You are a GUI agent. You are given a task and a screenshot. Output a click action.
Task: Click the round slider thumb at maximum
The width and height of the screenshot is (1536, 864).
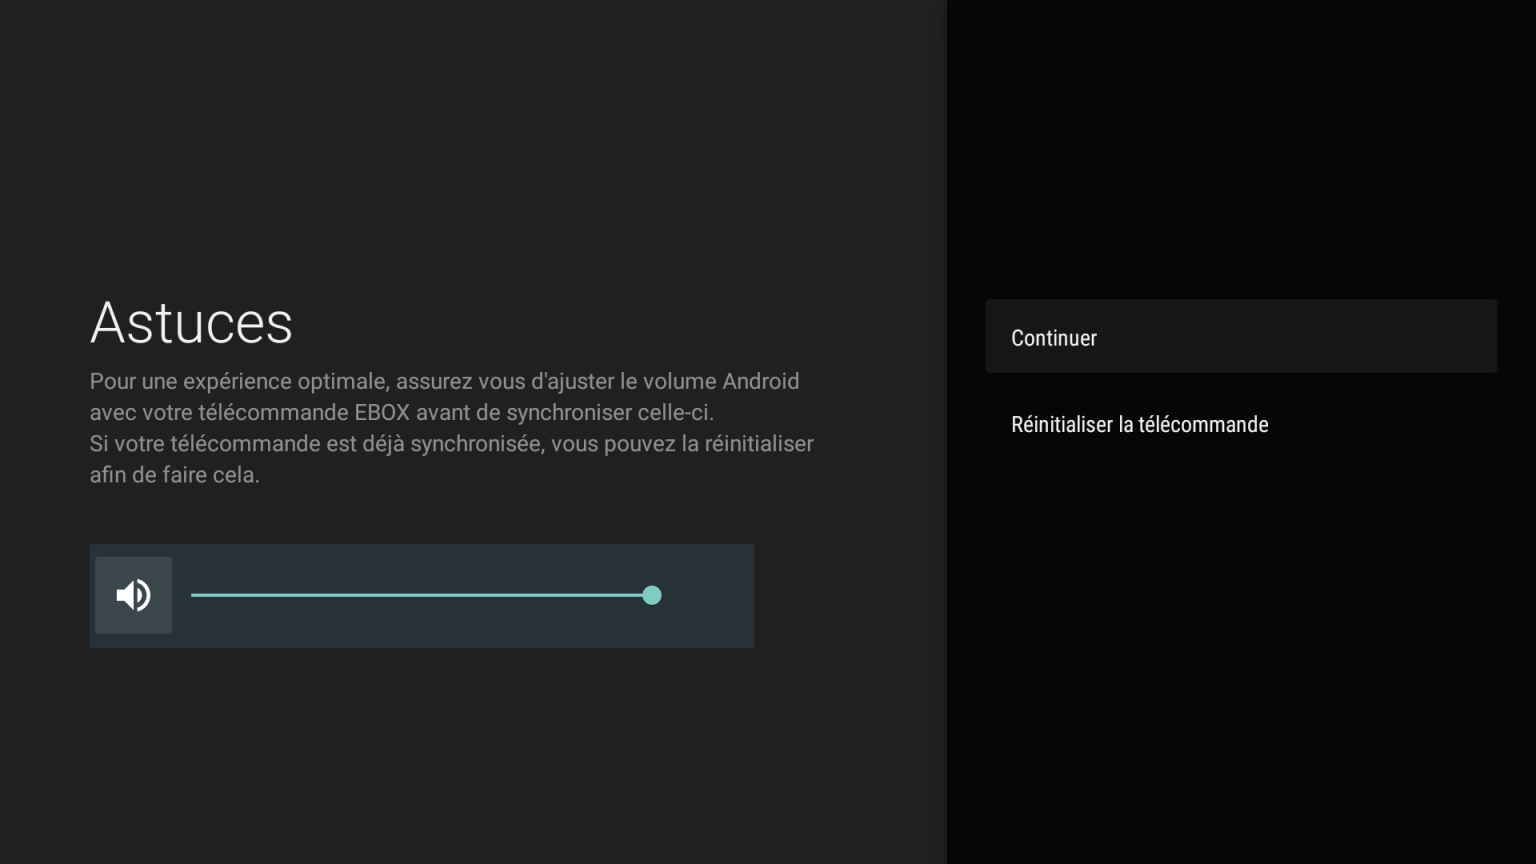point(652,595)
